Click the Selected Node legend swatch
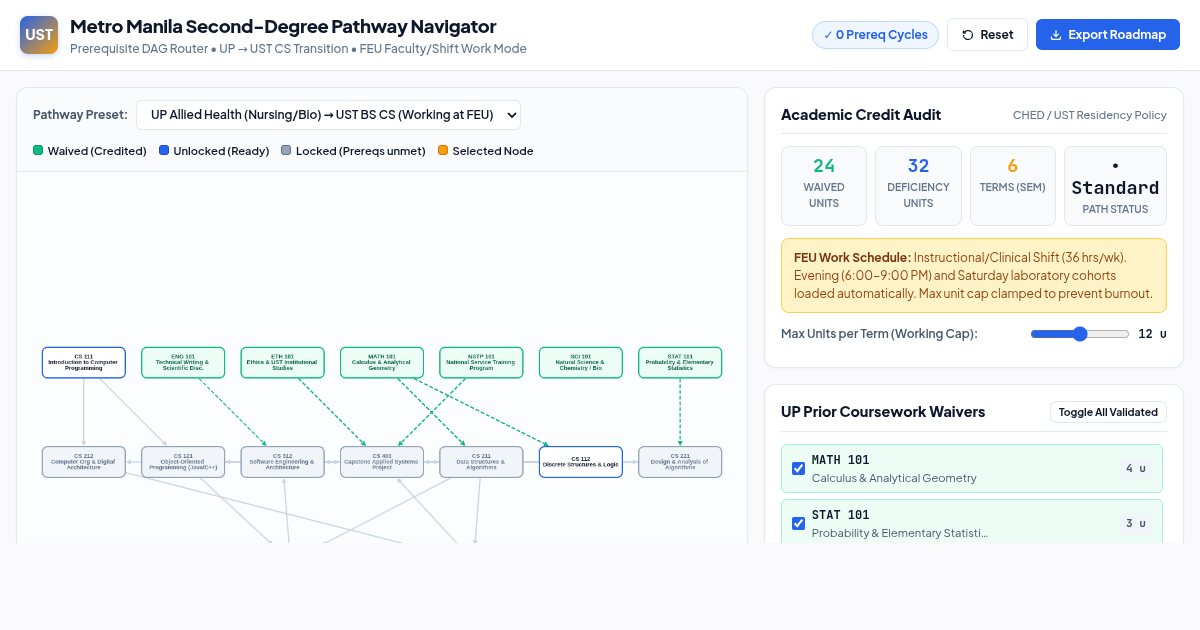Viewport: 1200px width, 630px height. coord(443,151)
